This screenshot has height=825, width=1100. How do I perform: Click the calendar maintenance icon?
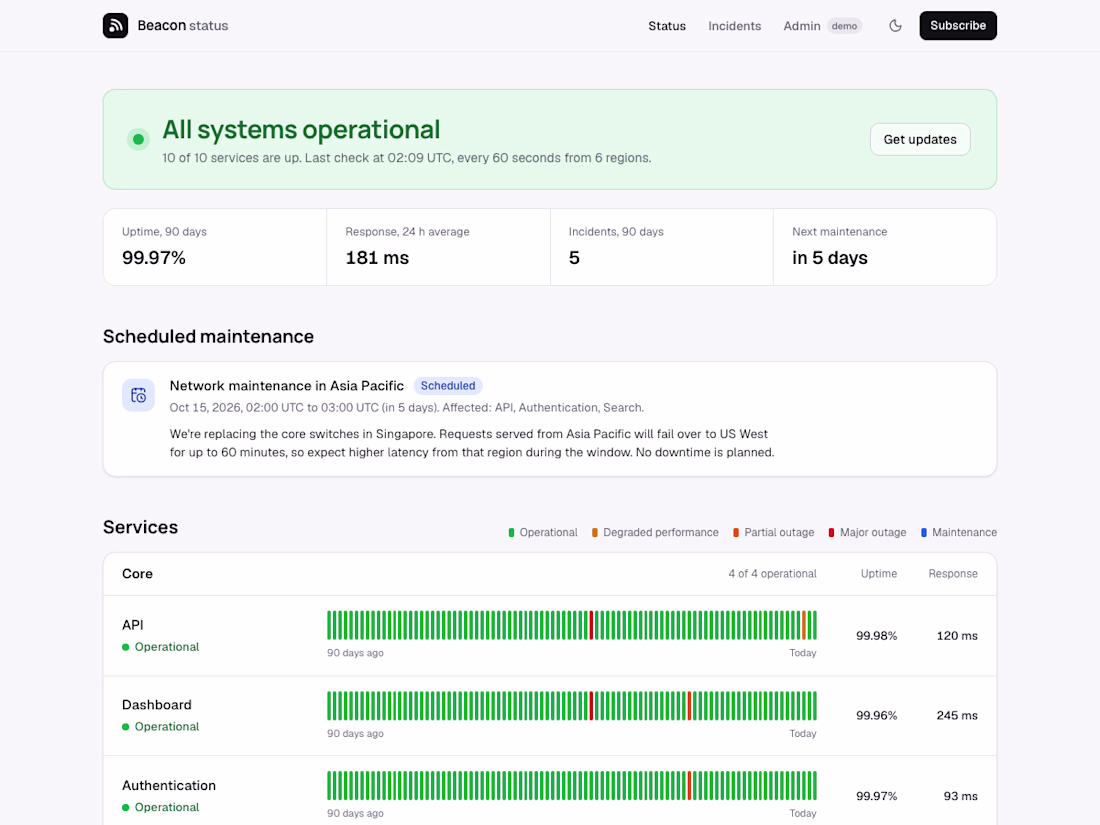pyautogui.click(x=138, y=395)
